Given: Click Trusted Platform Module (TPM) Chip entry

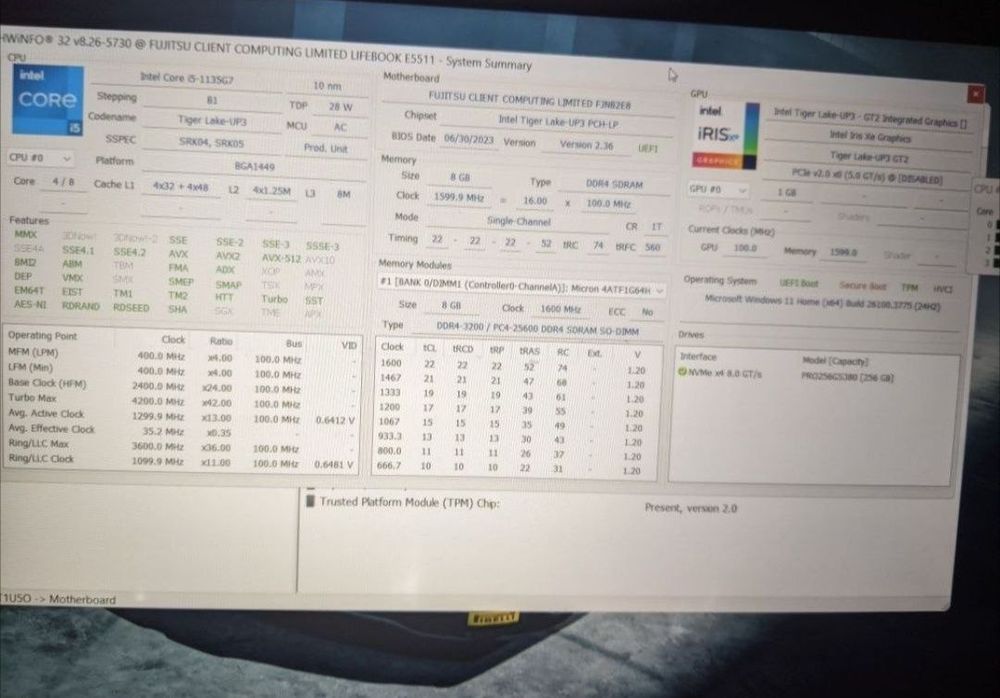Looking at the screenshot, I should pos(409,503).
